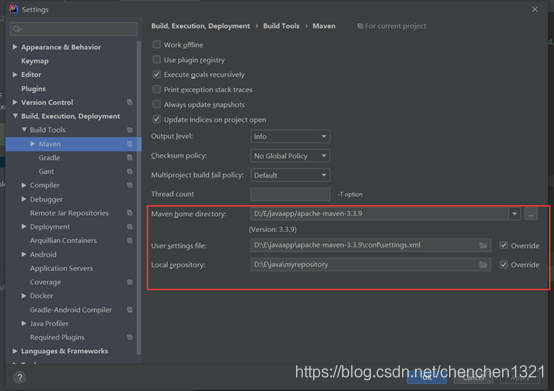Expand the Maven sub-settings arrow
The height and width of the screenshot is (391, 554).
click(33, 144)
